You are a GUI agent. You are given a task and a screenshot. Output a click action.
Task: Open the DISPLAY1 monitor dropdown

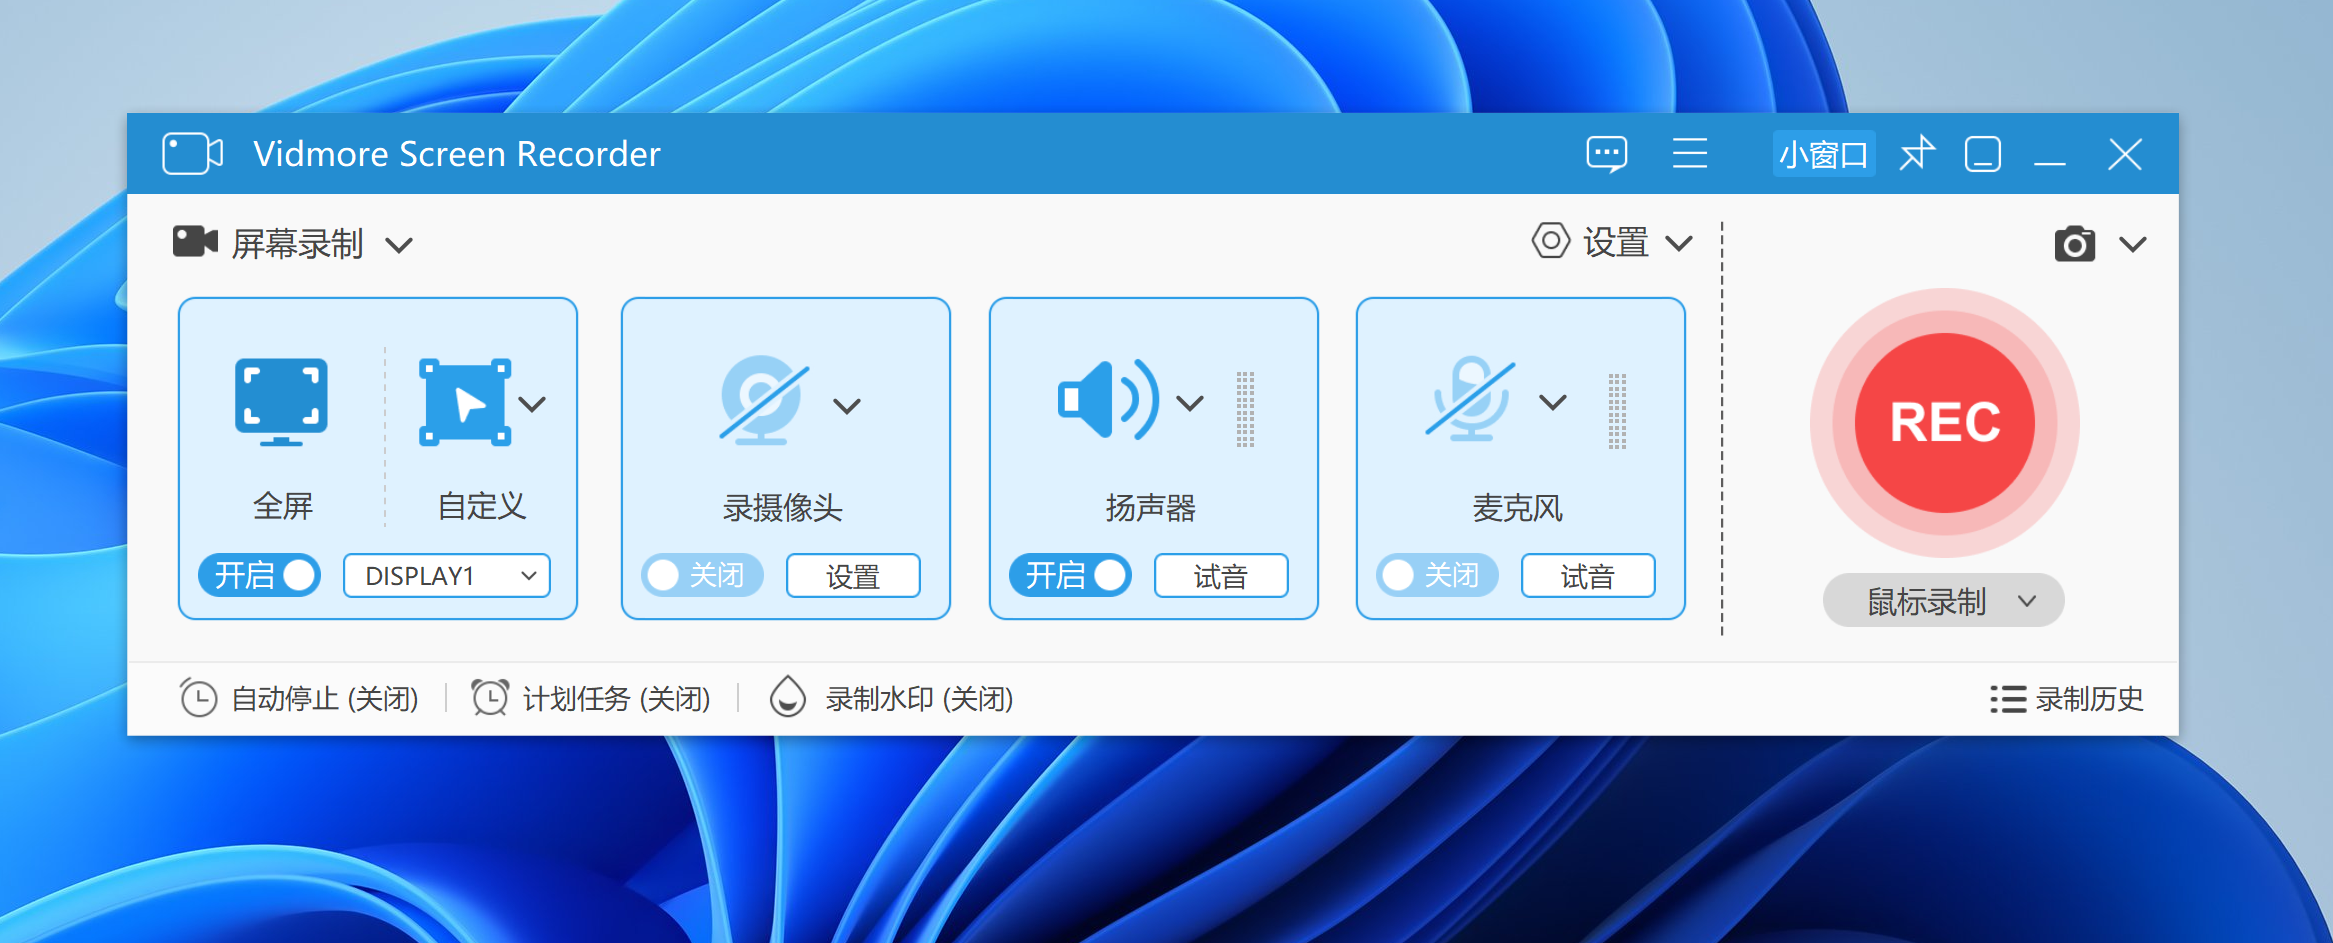coord(447,575)
